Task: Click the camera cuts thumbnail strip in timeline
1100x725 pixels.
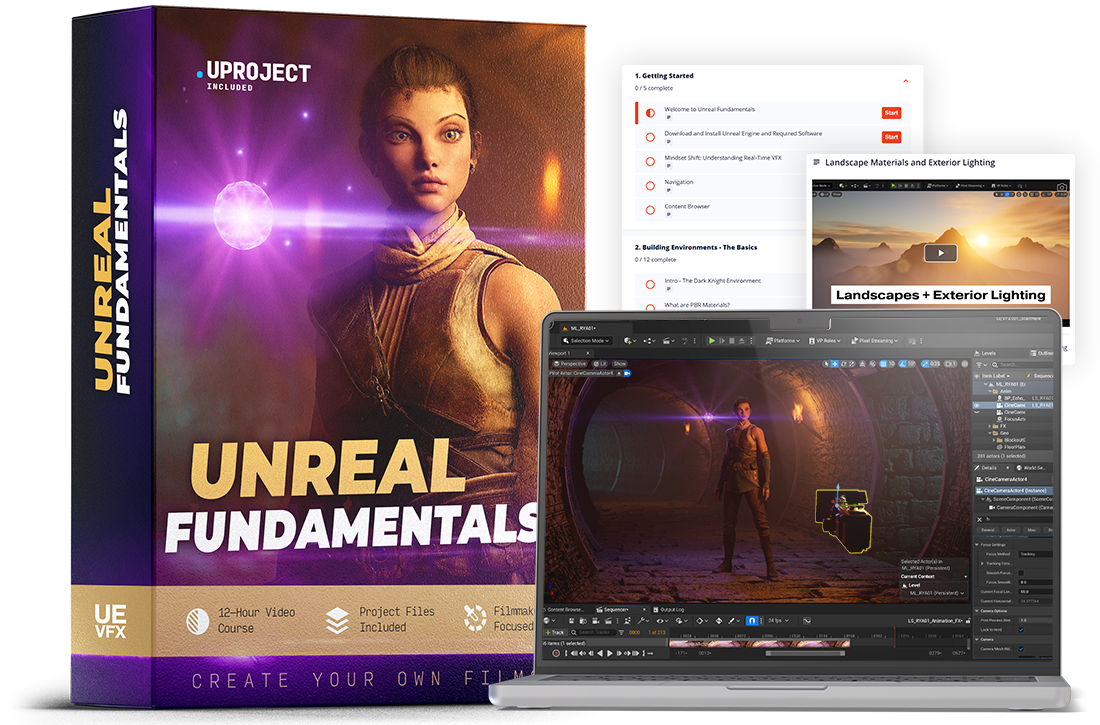Action: [x=760, y=644]
